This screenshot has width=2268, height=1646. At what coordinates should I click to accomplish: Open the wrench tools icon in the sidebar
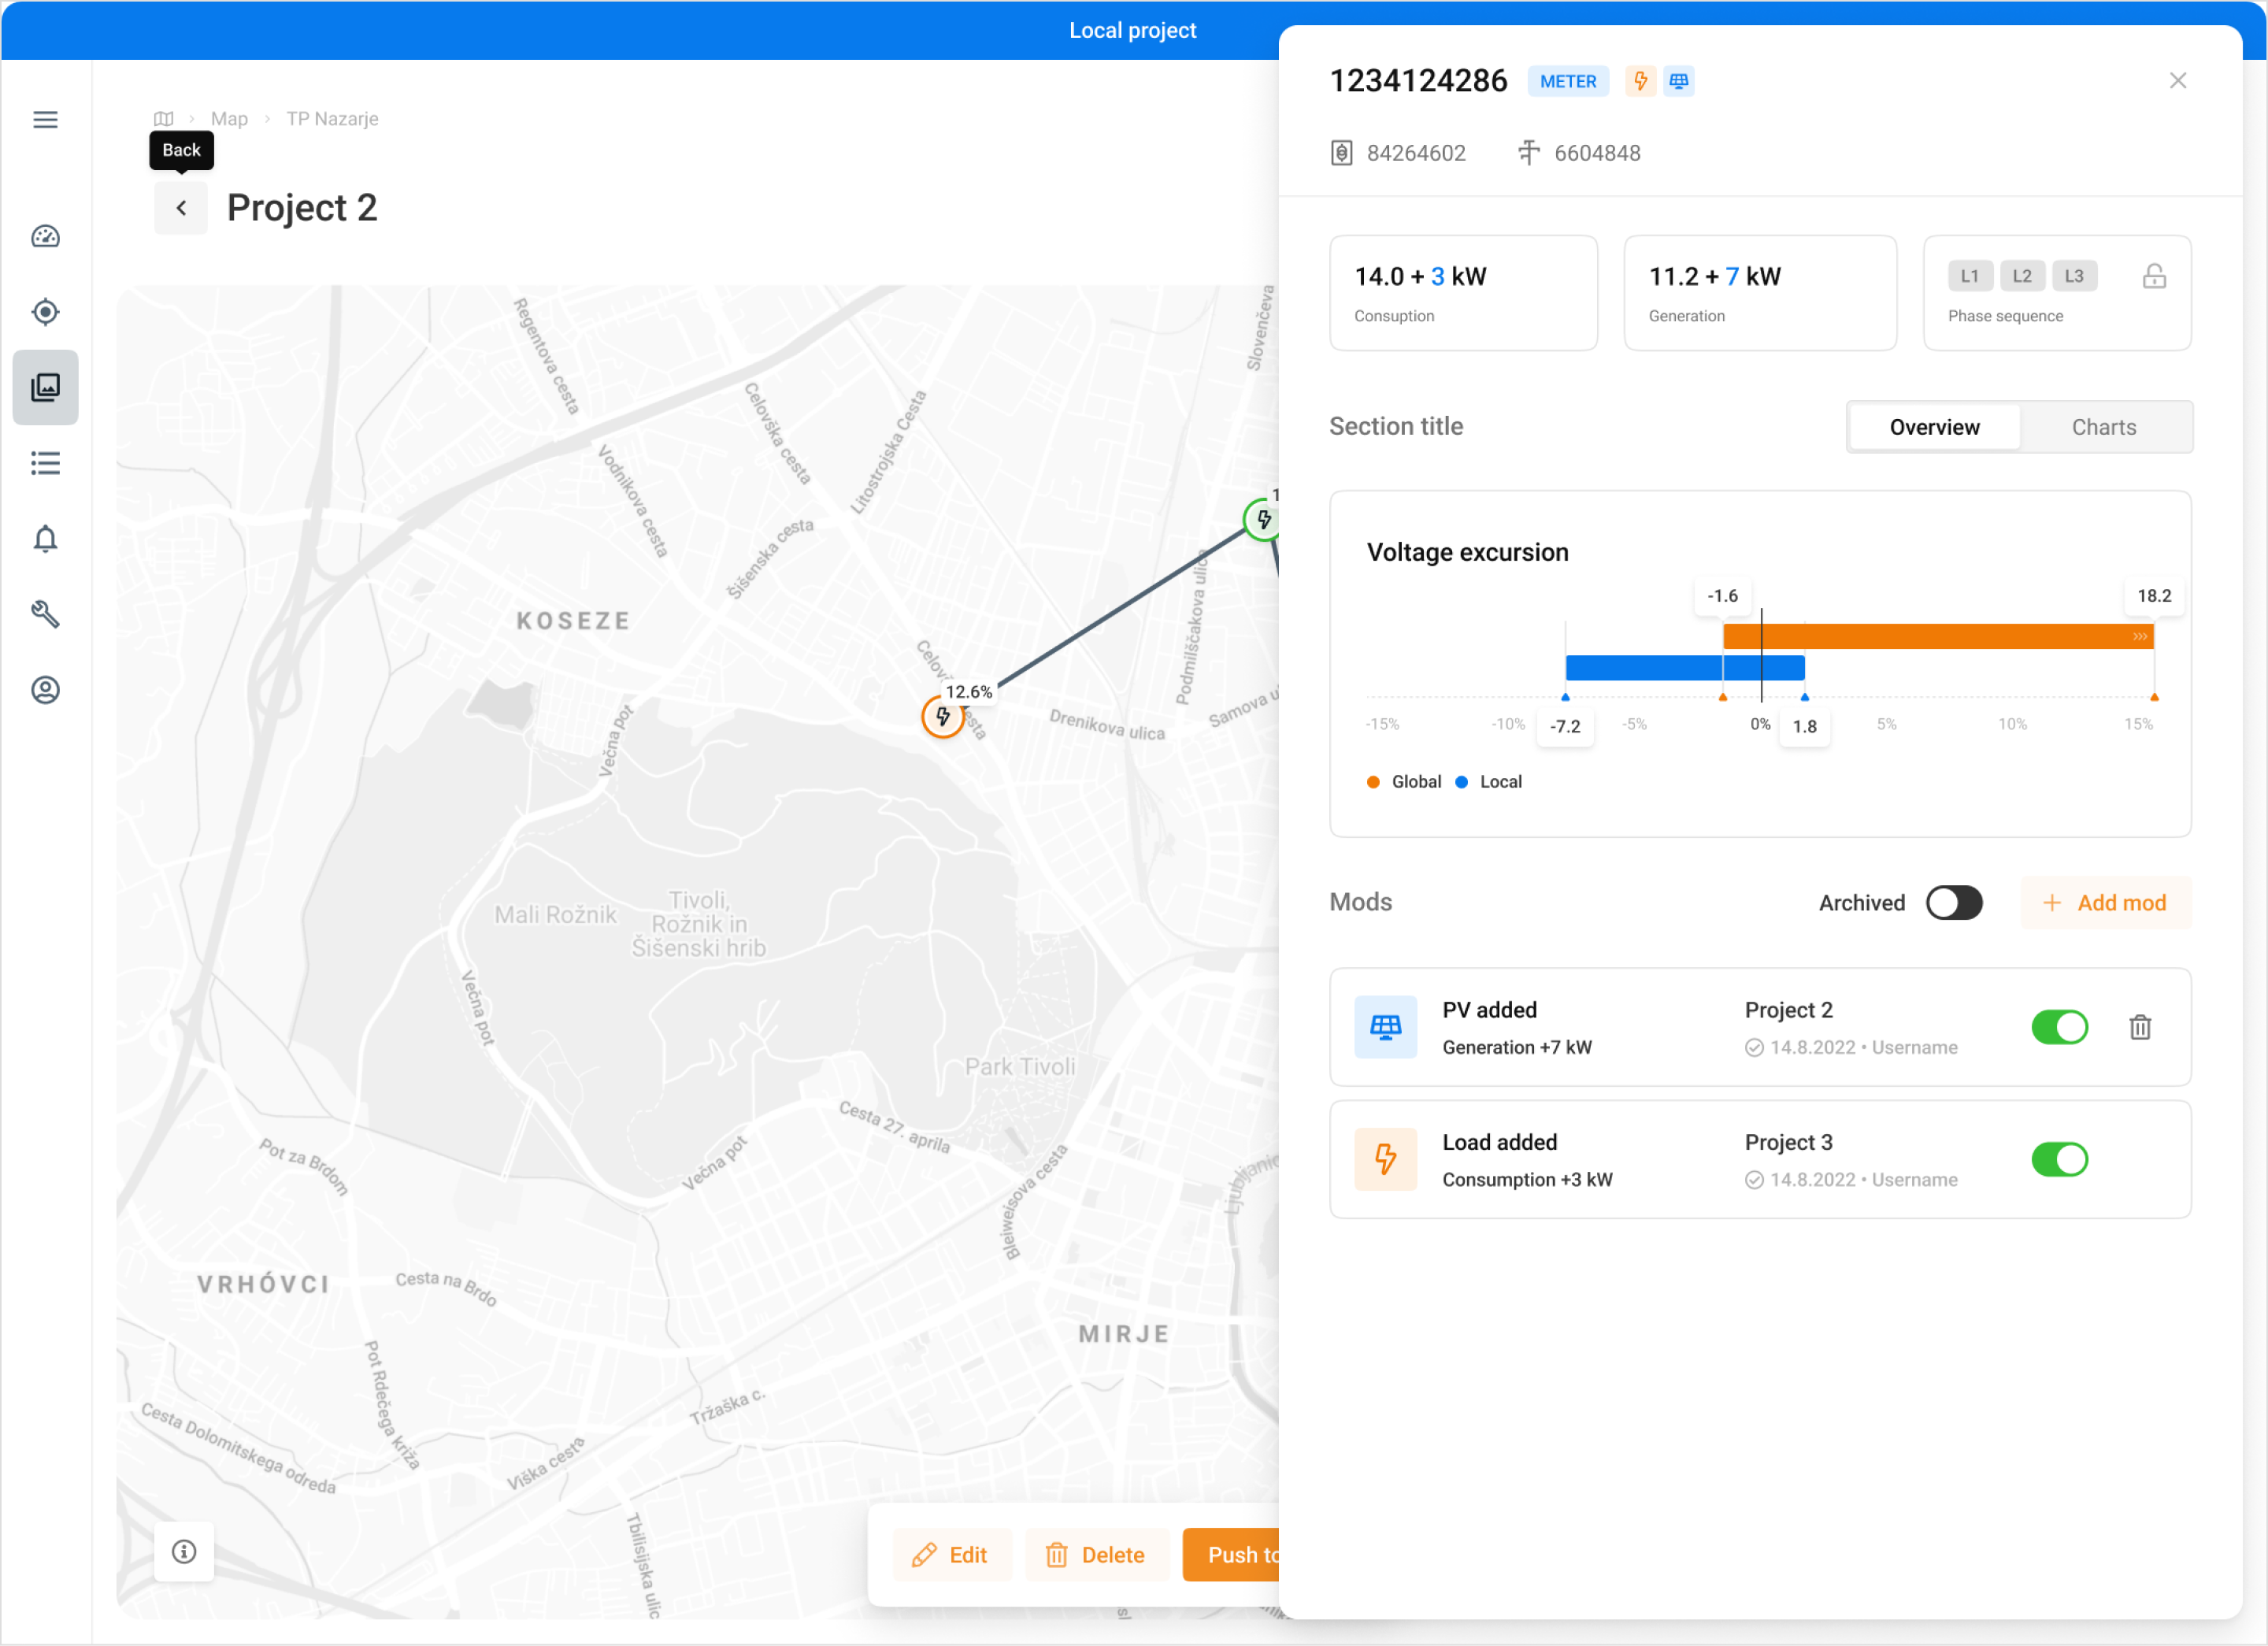point(45,614)
